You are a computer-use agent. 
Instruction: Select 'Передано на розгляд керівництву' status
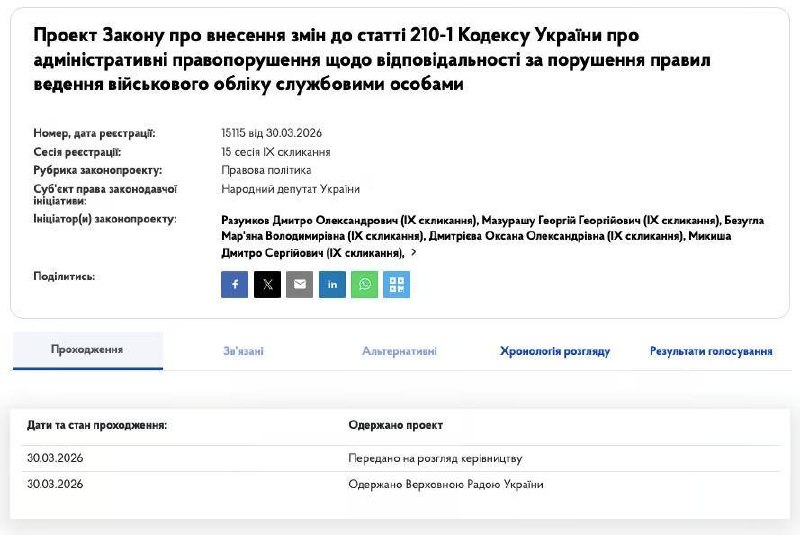[435, 458]
